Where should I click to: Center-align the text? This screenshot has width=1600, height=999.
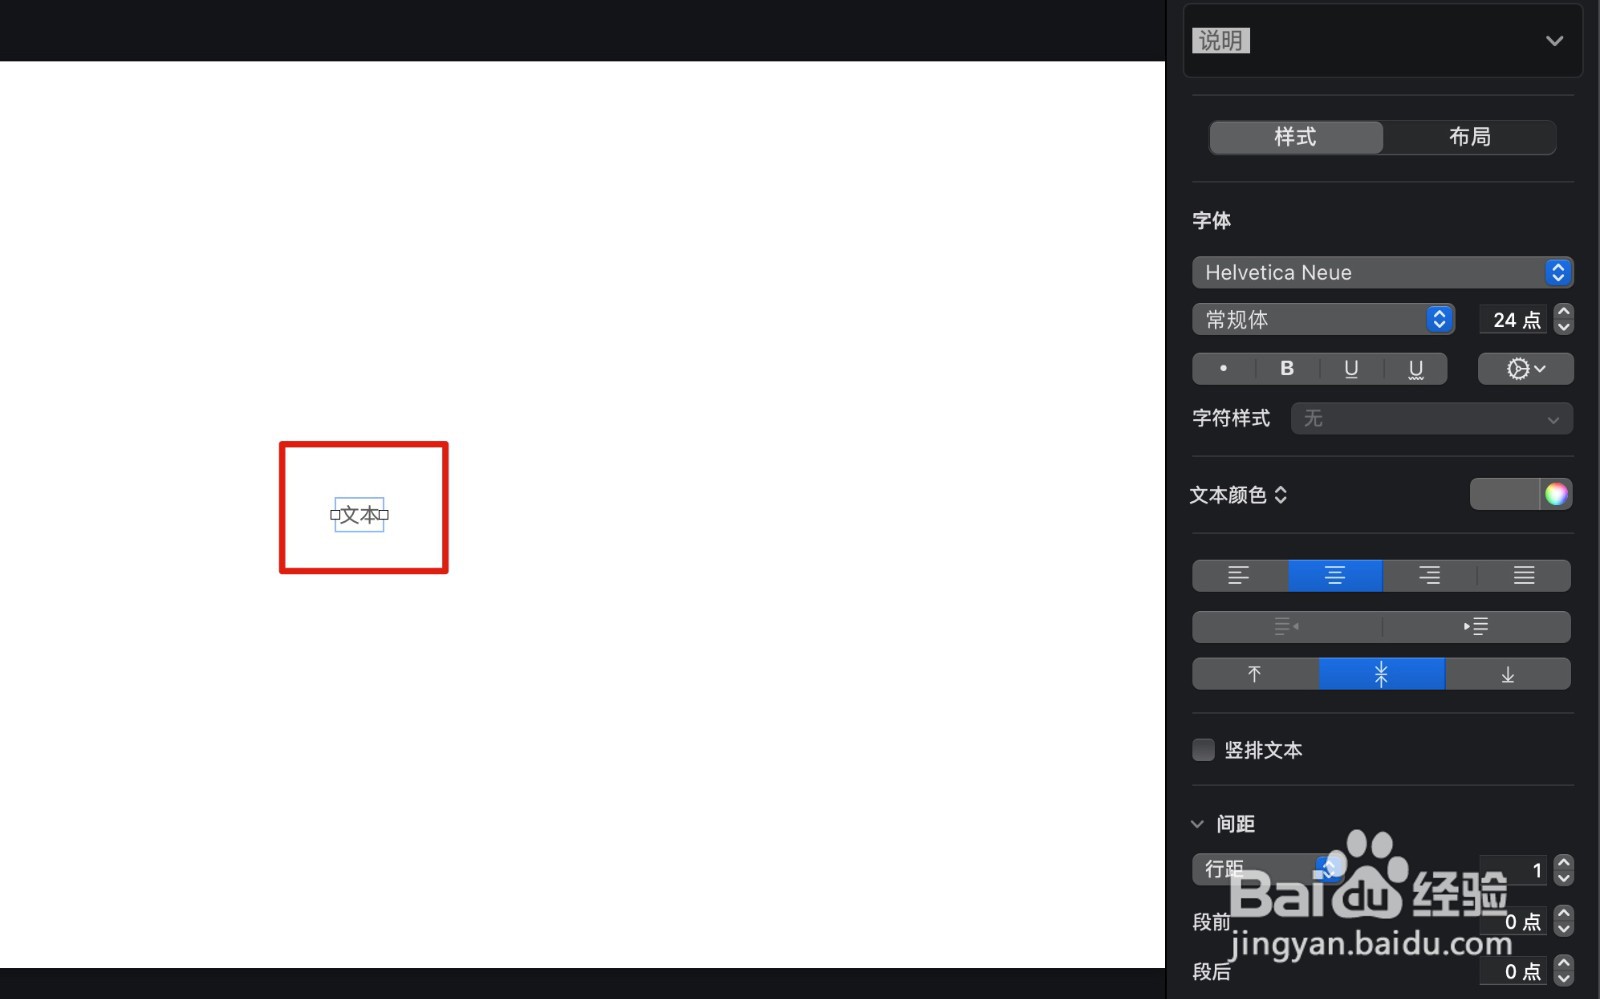[x=1335, y=575]
